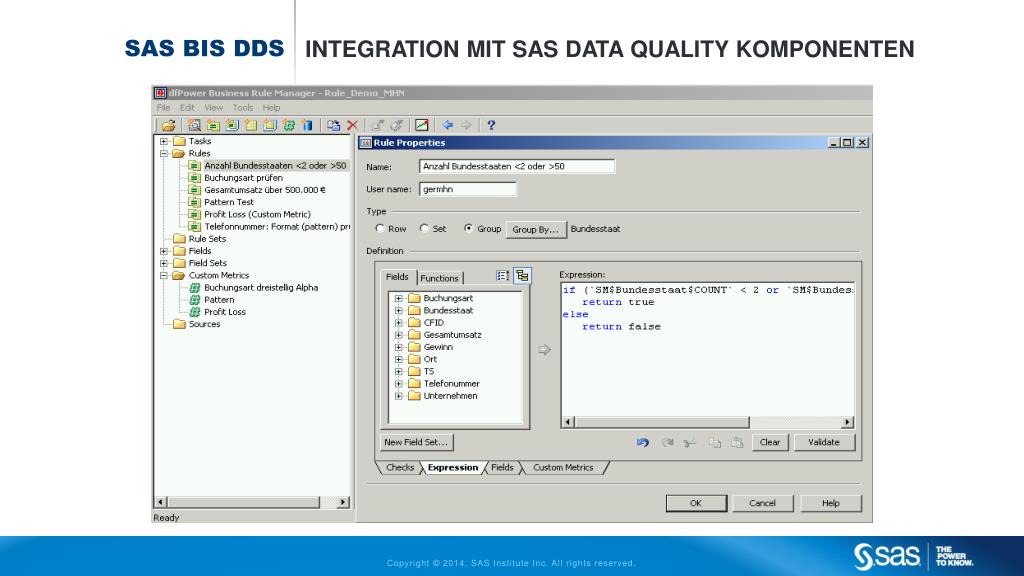Expand the Fields node in the left tree
Screen dimensions: 1024x576
[164, 251]
